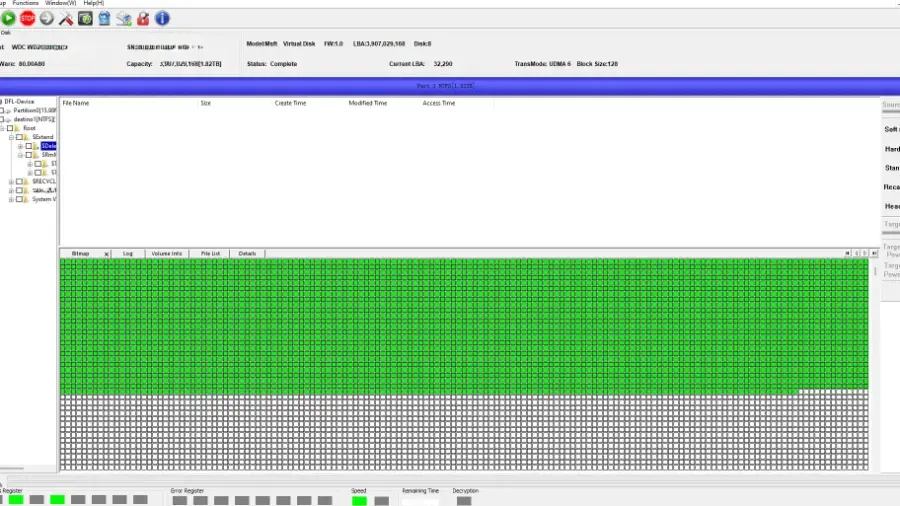Image resolution: width=900 pixels, height=506 pixels.
Task: Click the Modified Time column header
Action: (x=367, y=103)
